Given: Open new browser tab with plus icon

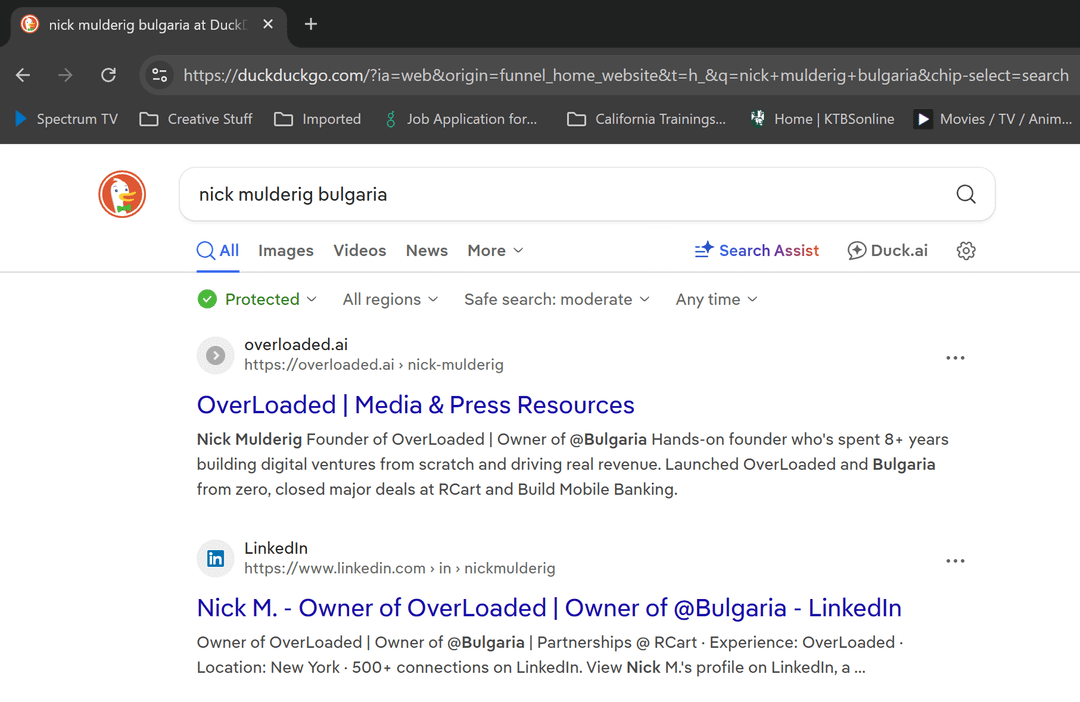Looking at the screenshot, I should click(x=311, y=24).
